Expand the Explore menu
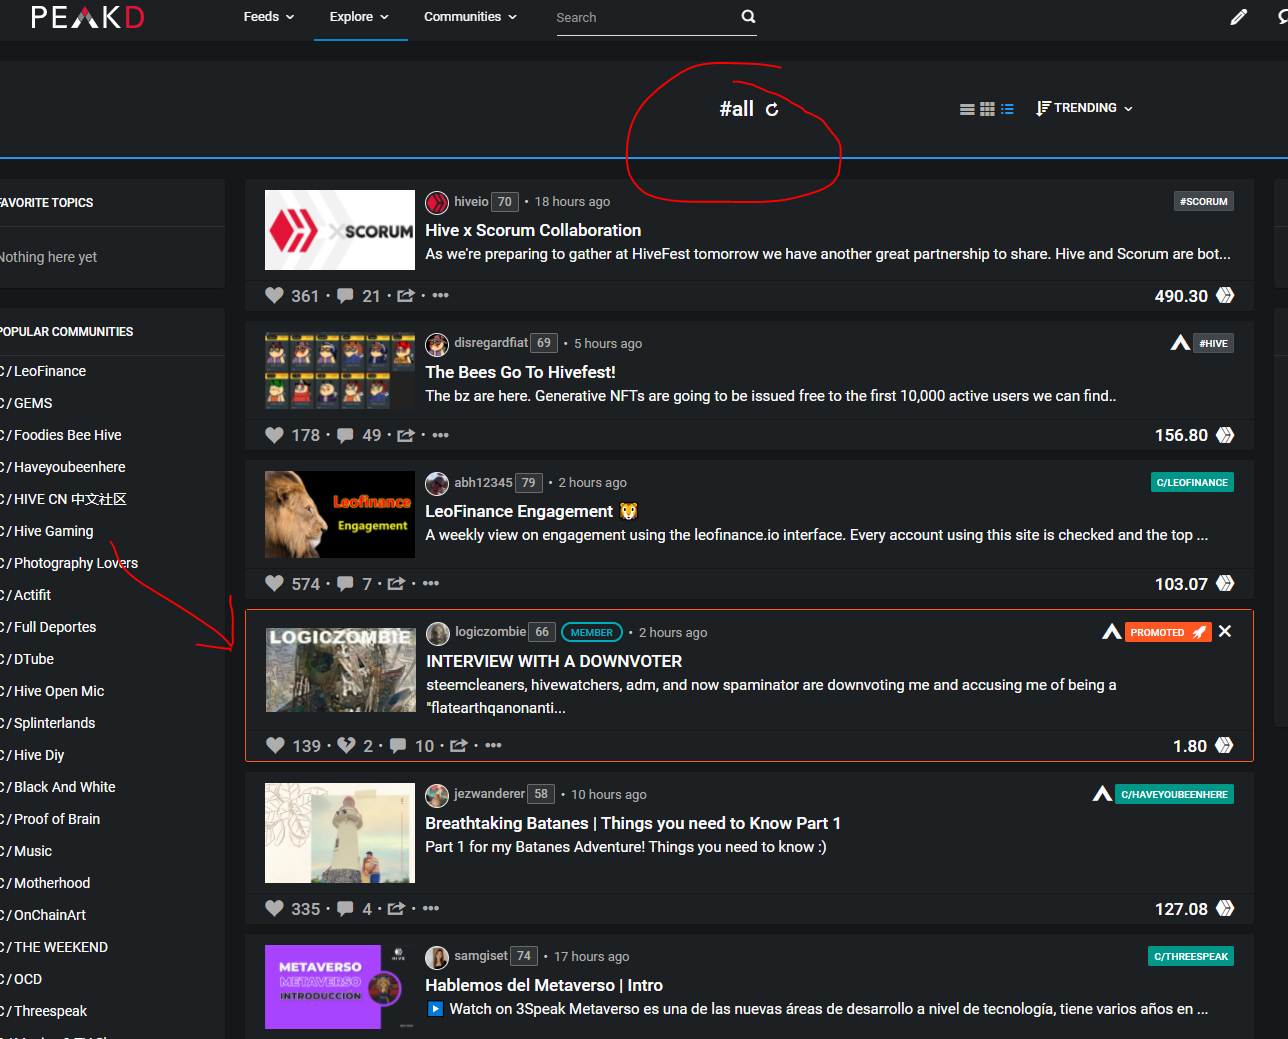 [359, 17]
